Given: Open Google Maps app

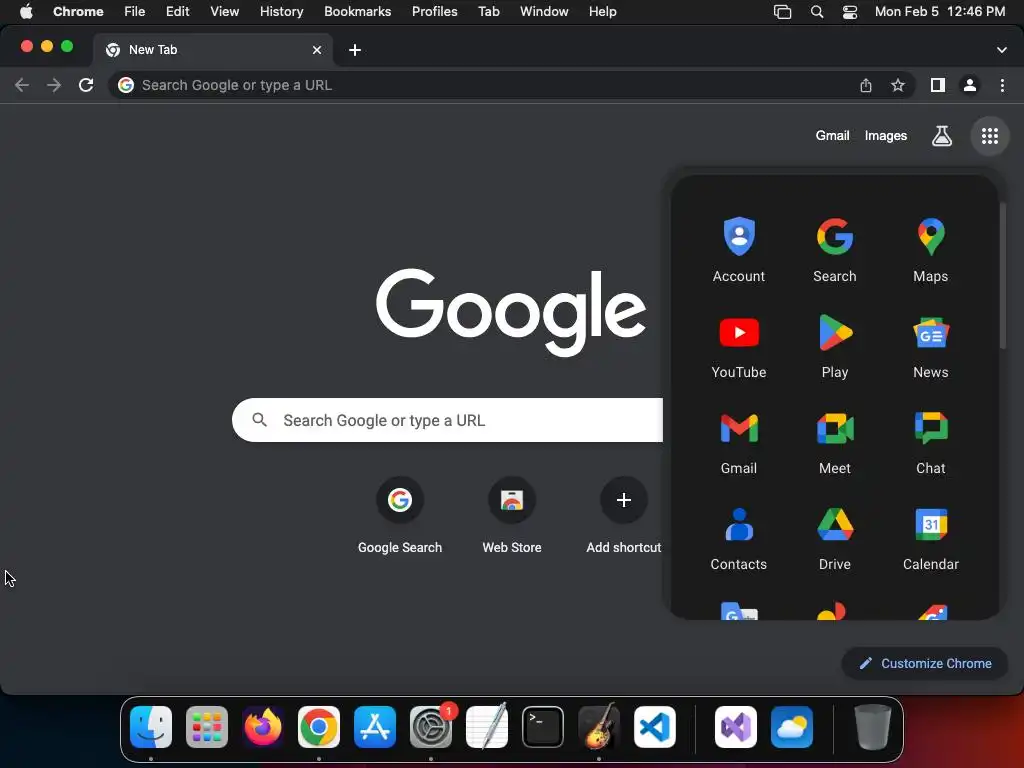Looking at the screenshot, I should tap(931, 250).
